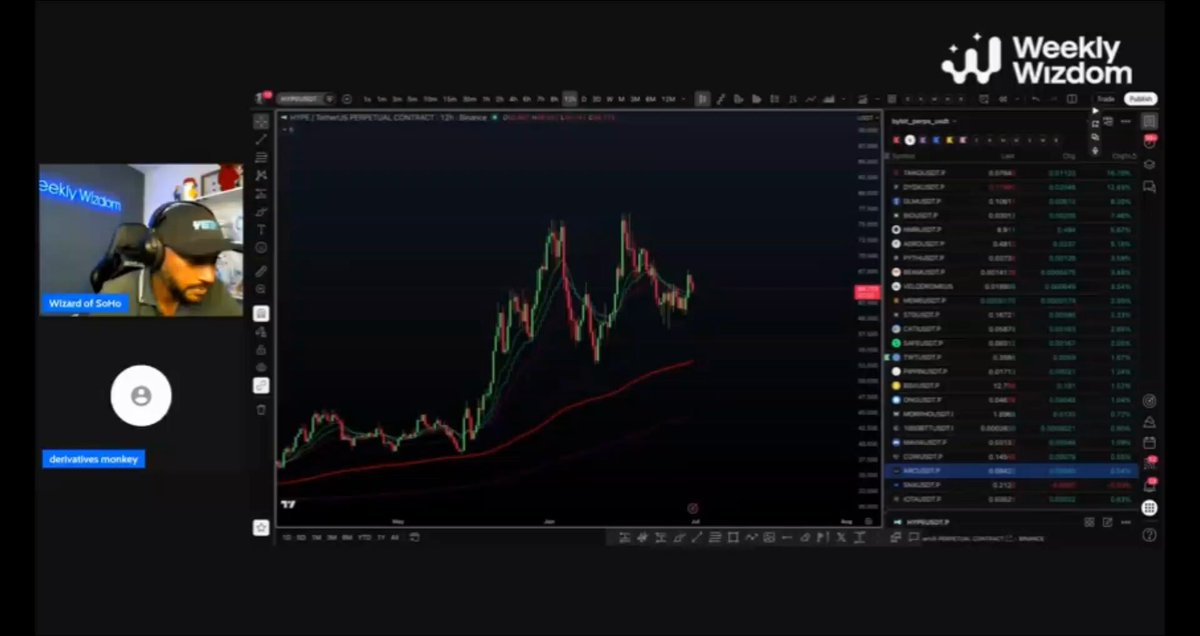Viewport: 1200px width, 636px height.
Task: Click the Wizard of SoHo webcam feed
Action: click(141, 240)
